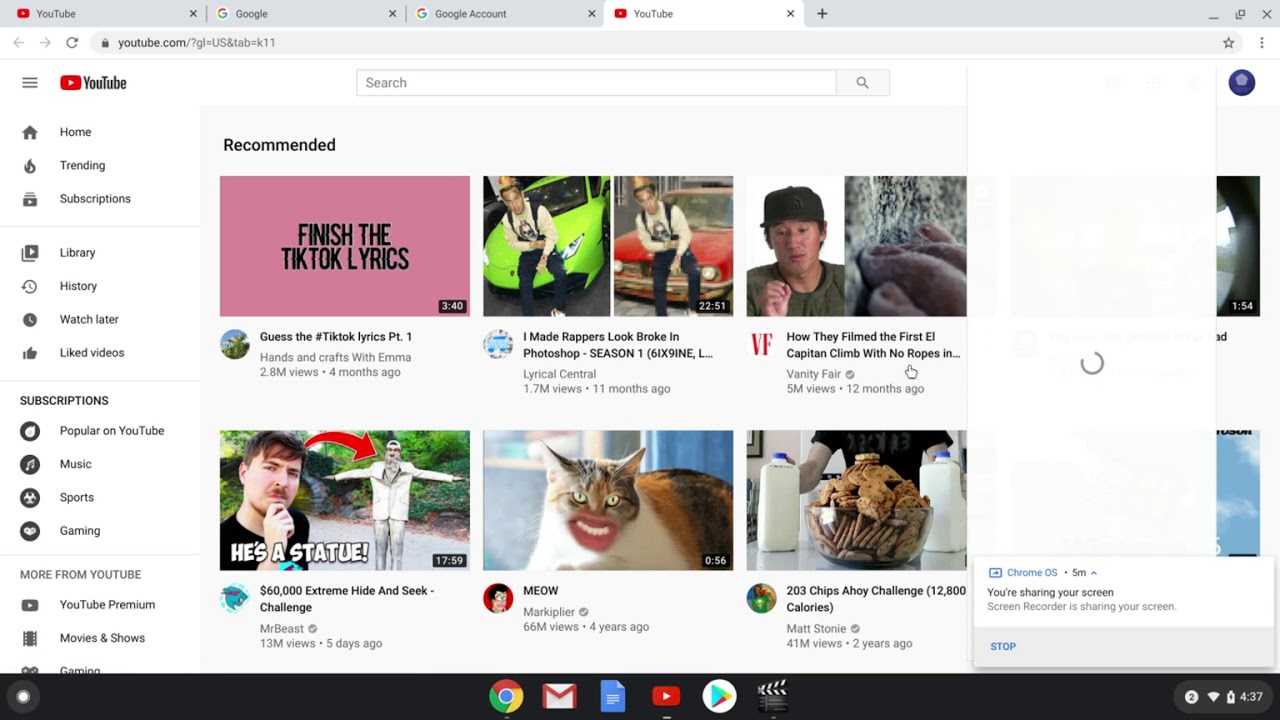Open the El Capitan climb thumbnail
Screen dimensions: 1280x720
click(x=857, y=246)
